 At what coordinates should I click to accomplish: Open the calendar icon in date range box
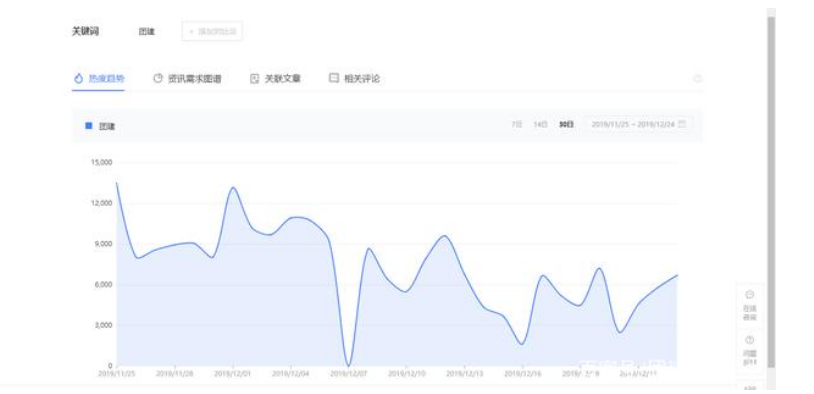pos(682,124)
